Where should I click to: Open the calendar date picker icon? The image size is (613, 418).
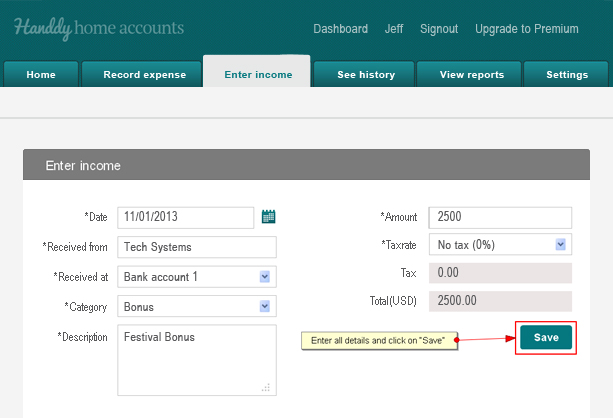tap(268, 217)
